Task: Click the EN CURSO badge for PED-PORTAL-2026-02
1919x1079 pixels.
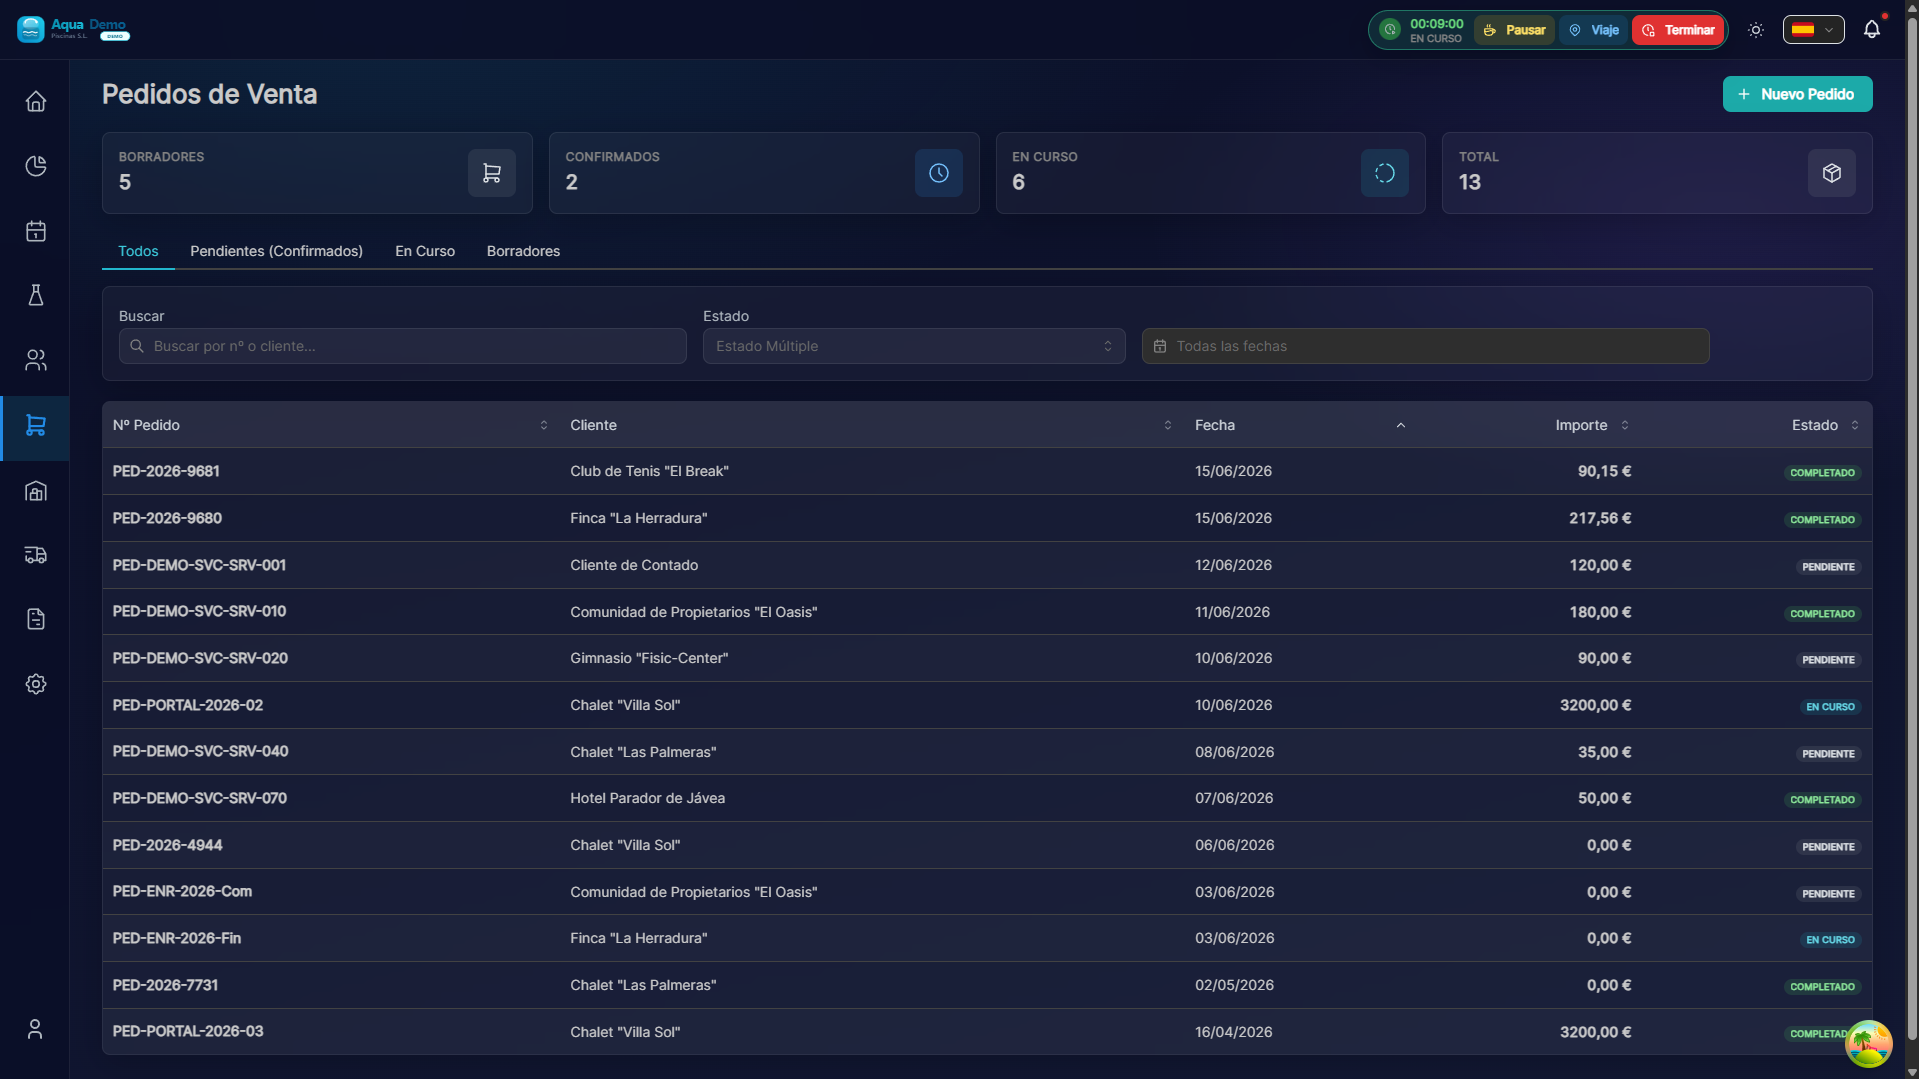Action: click(1830, 707)
